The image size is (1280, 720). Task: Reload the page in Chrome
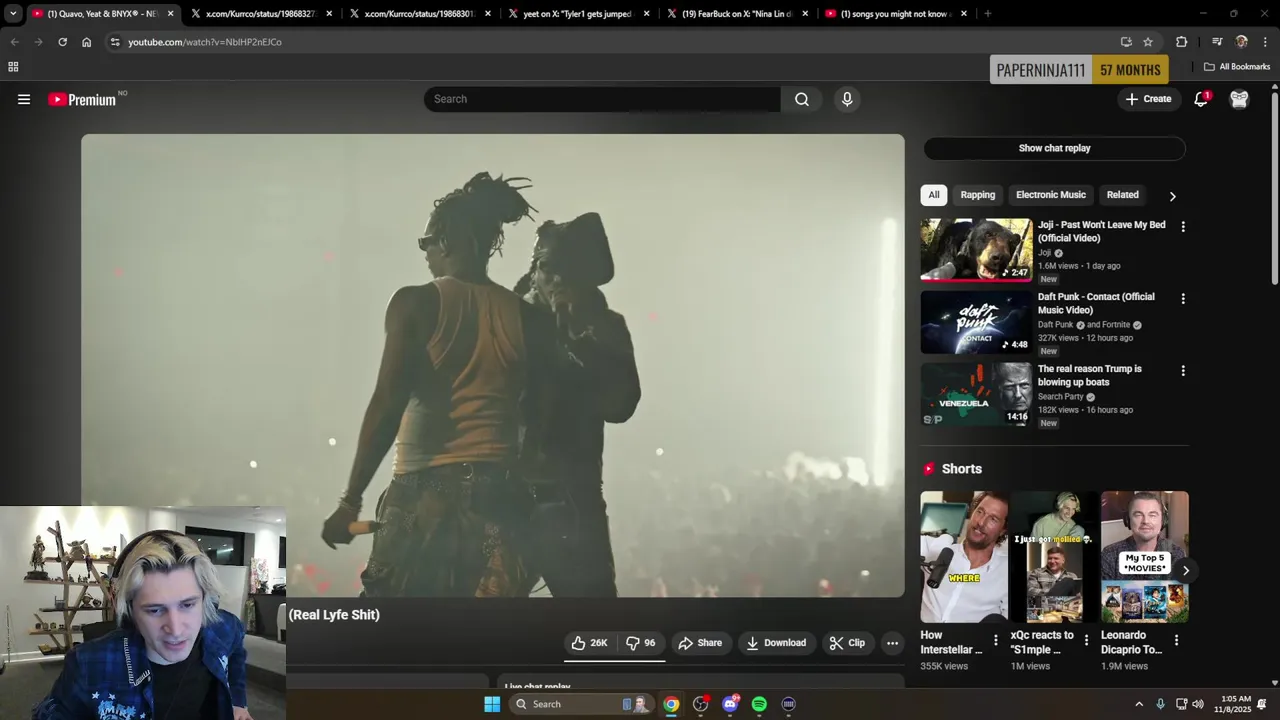62,42
